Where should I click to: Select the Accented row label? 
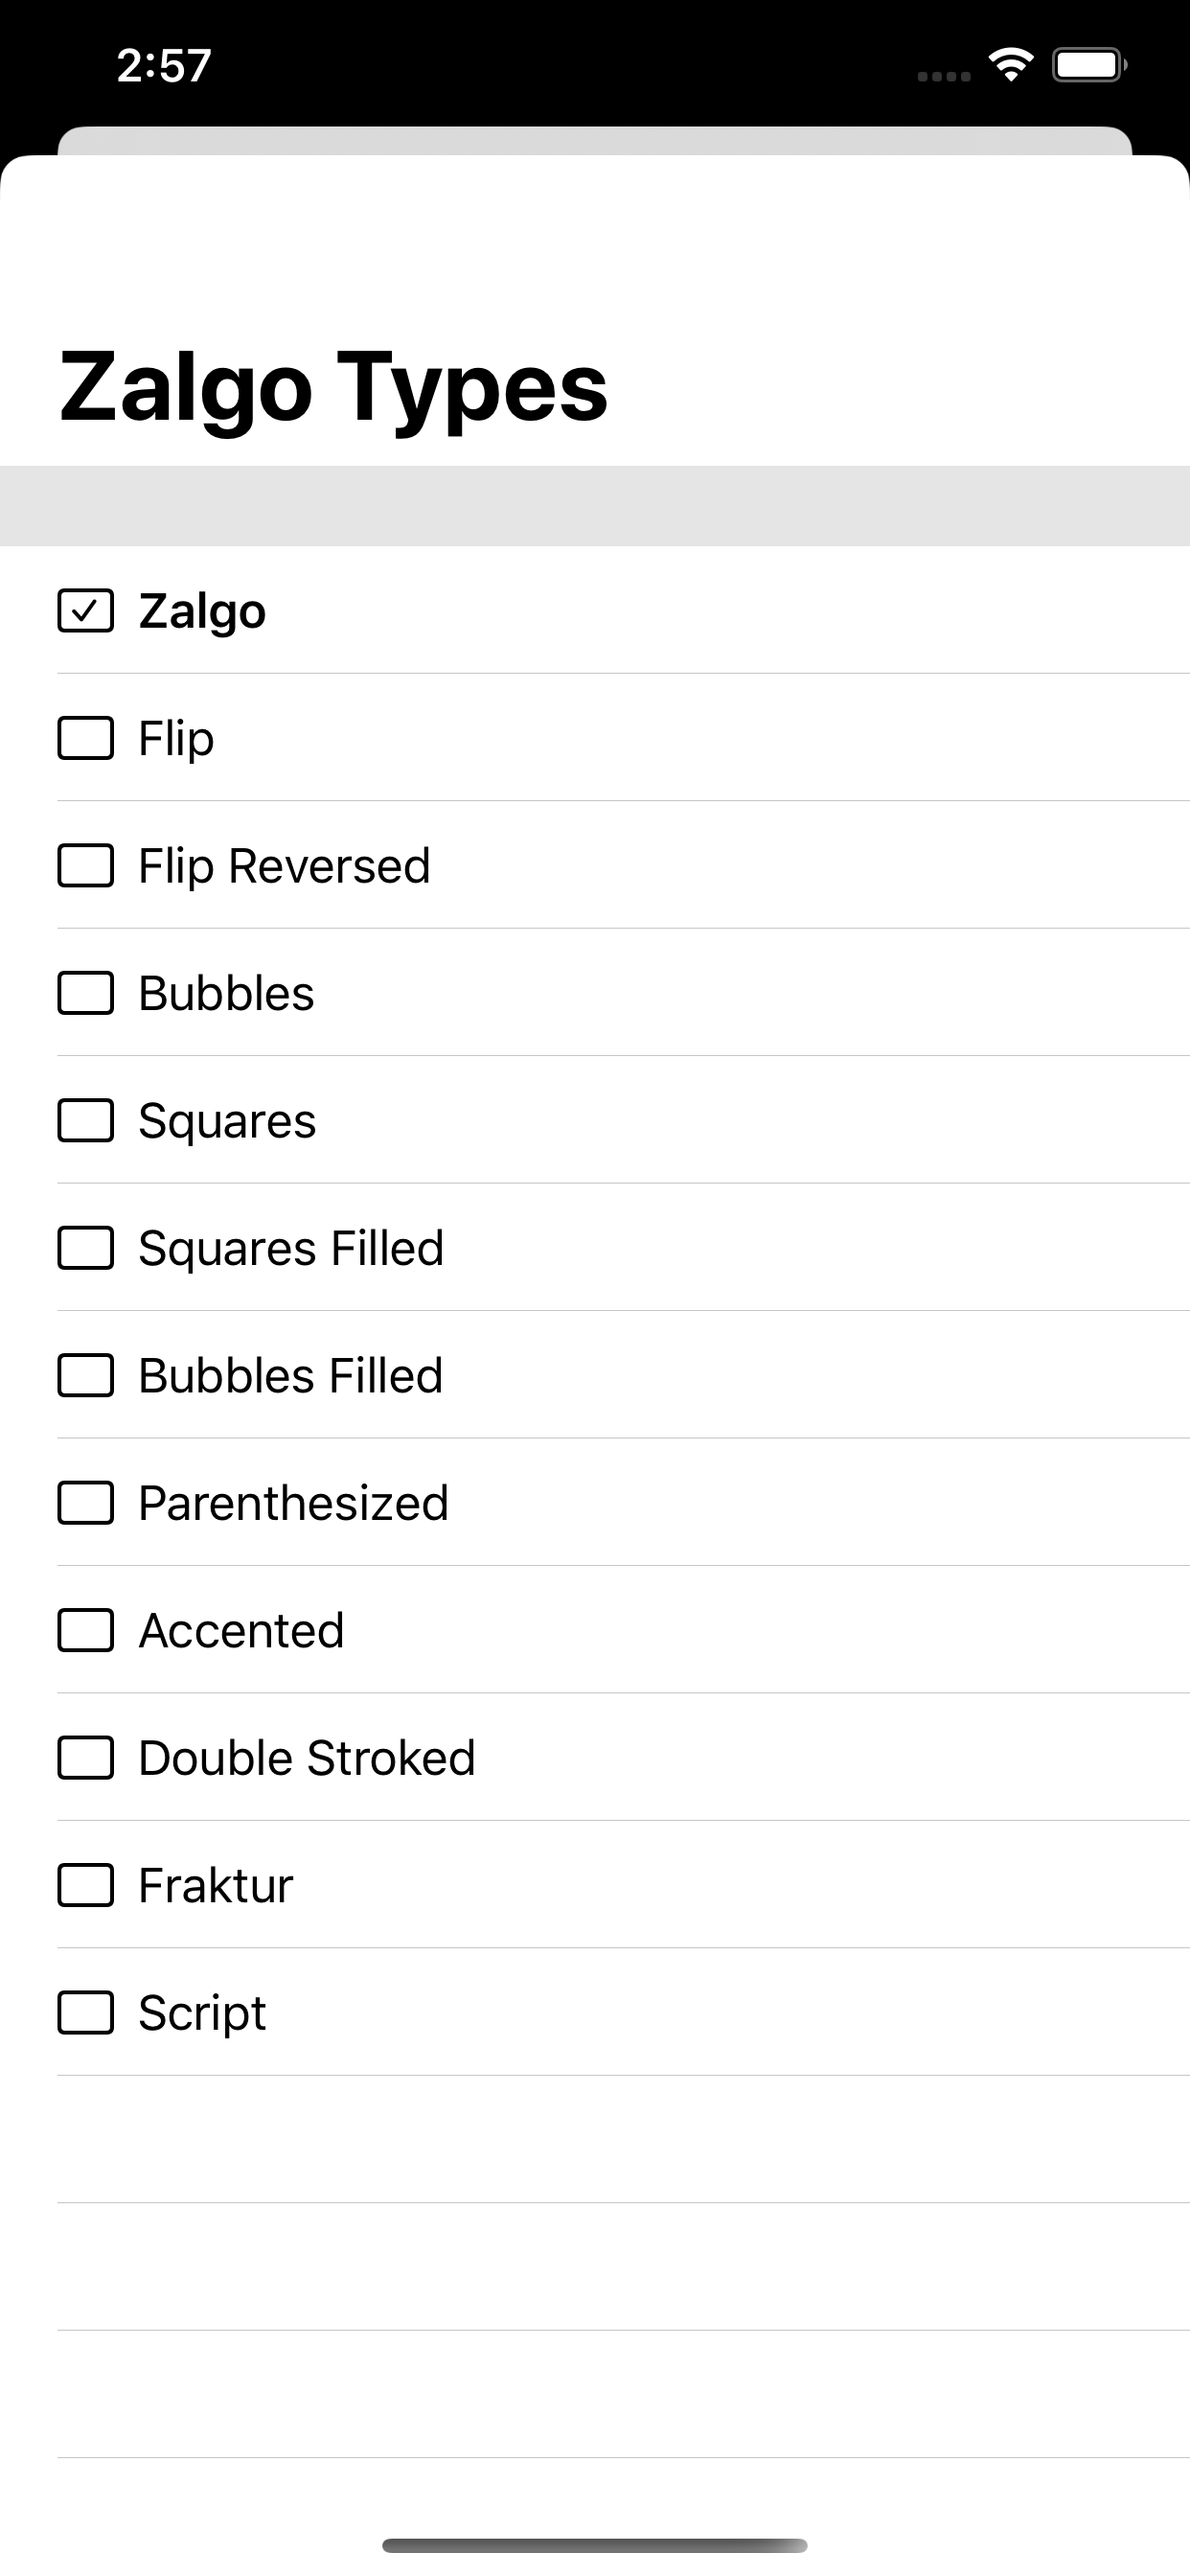241,1630
